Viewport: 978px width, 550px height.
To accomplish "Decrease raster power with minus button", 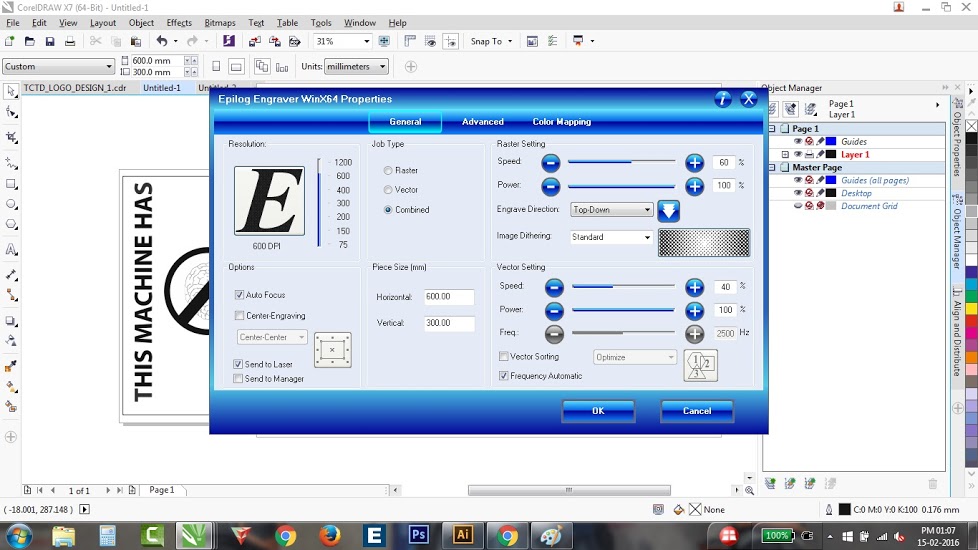I will point(551,186).
